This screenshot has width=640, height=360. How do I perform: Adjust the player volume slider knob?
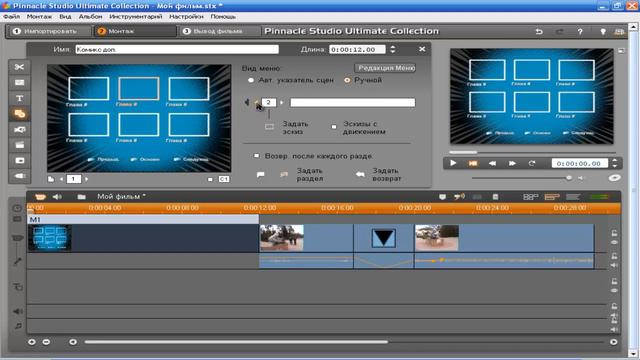[x=569, y=178]
